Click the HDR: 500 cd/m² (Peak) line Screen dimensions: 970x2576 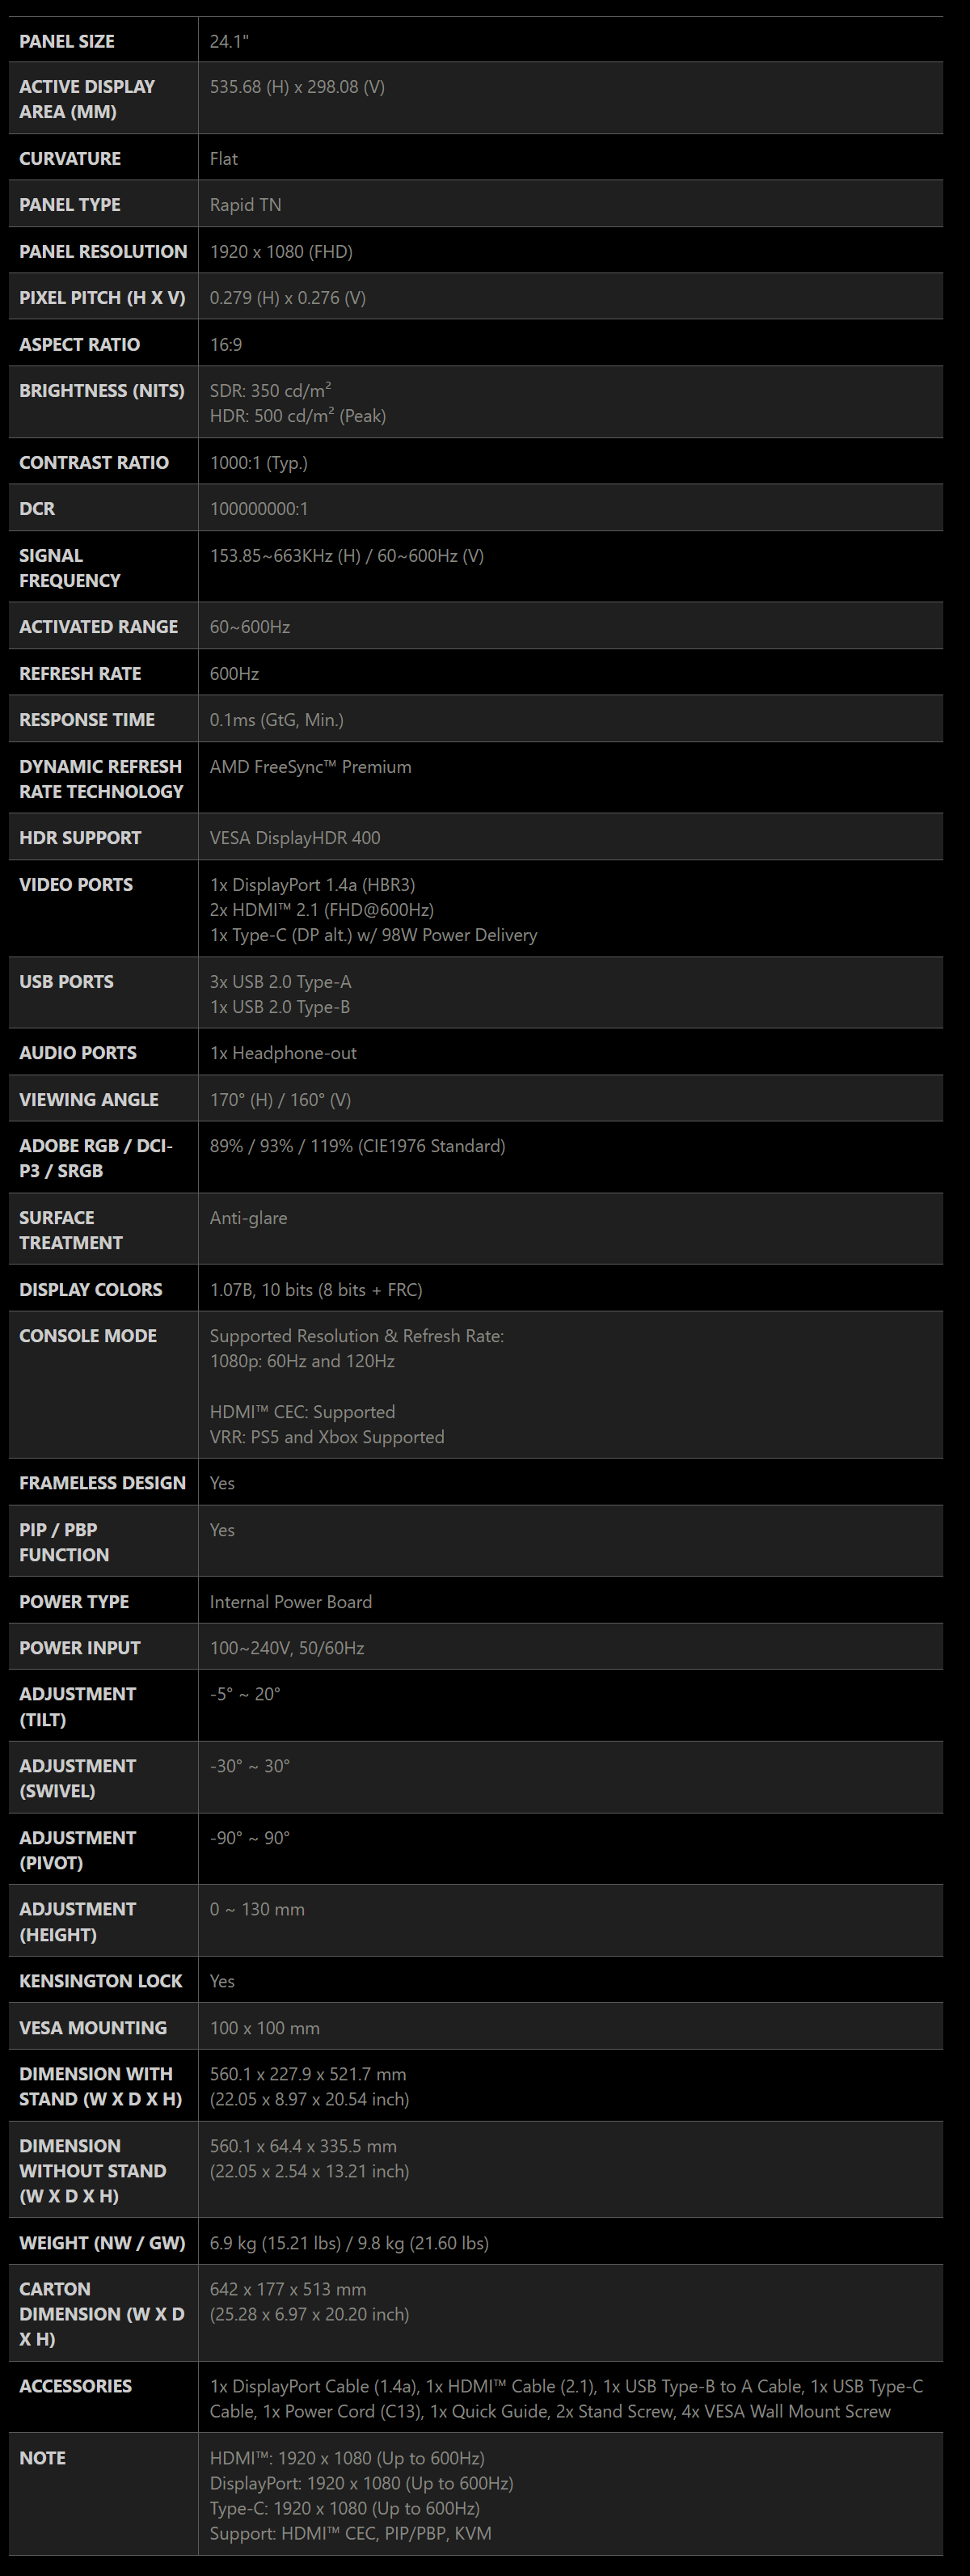[x=297, y=416]
